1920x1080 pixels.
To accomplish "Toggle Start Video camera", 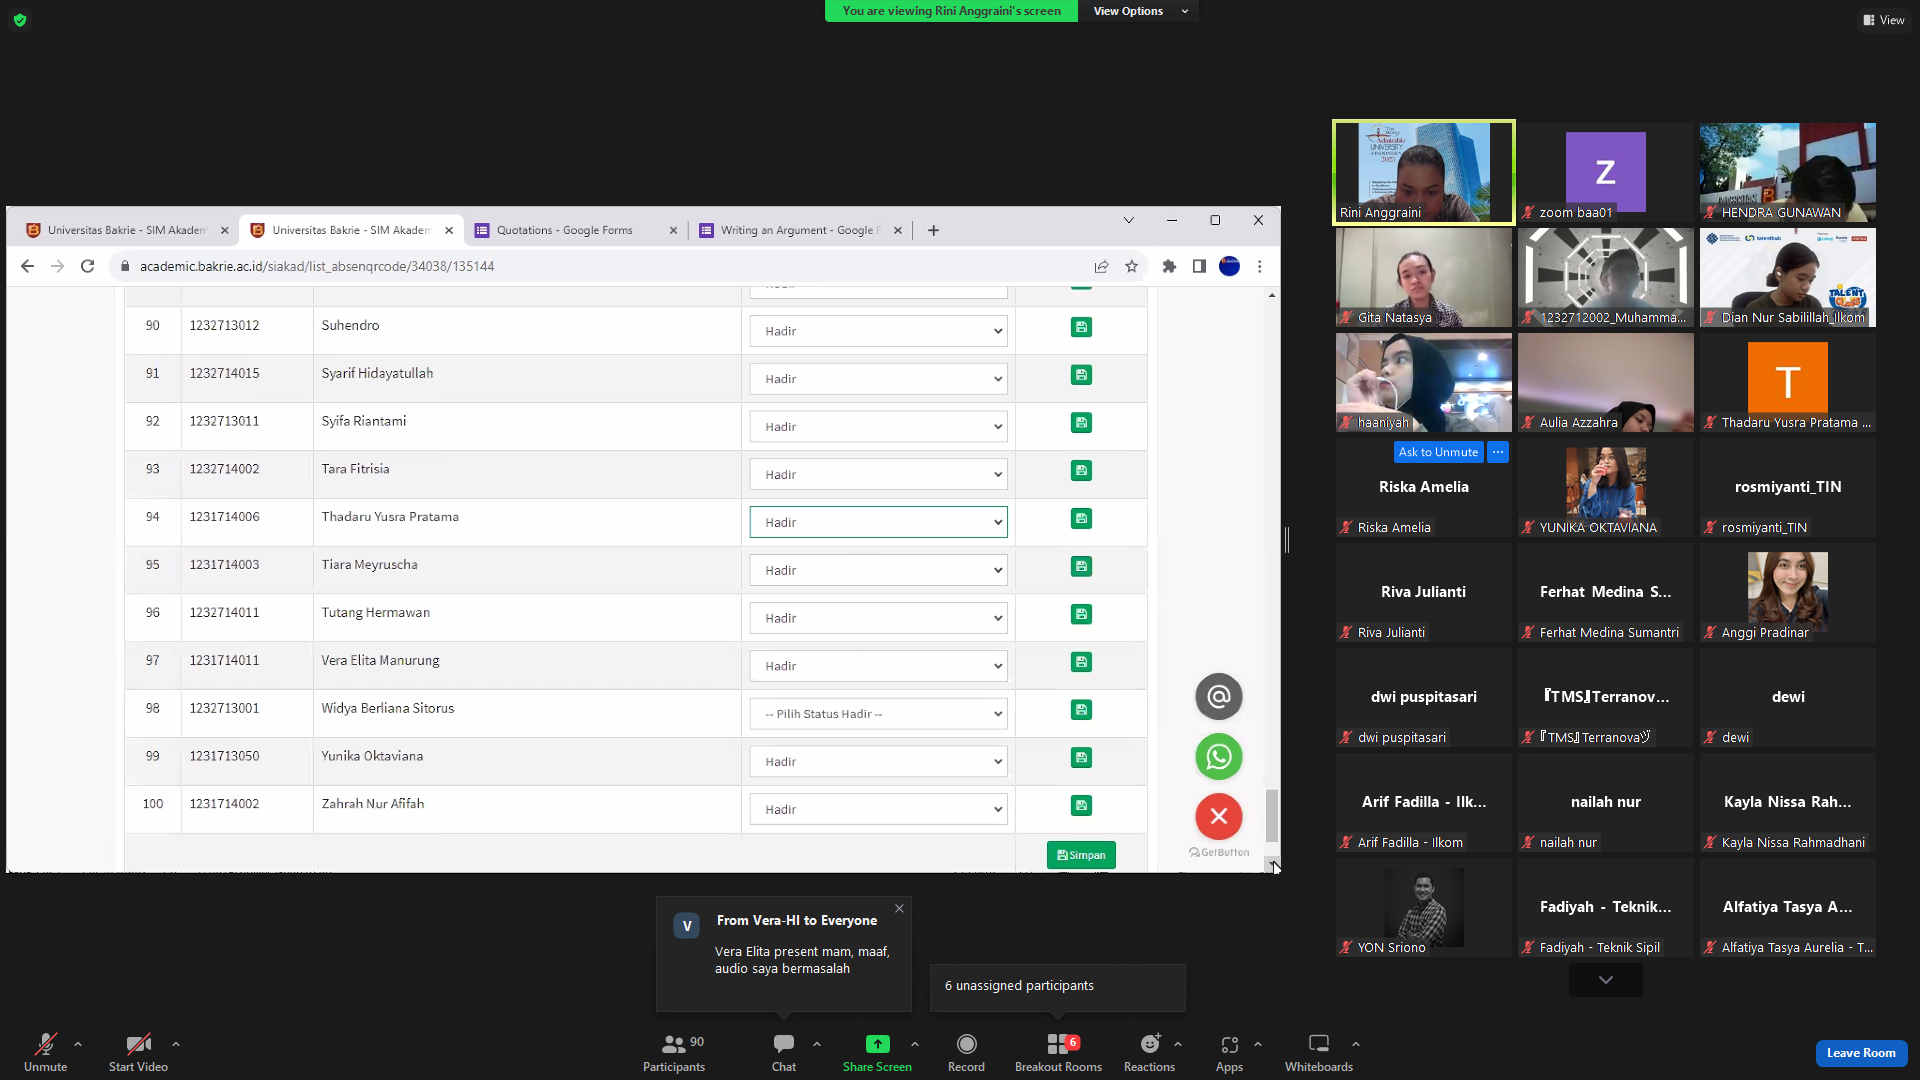I will coord(138,1053).
